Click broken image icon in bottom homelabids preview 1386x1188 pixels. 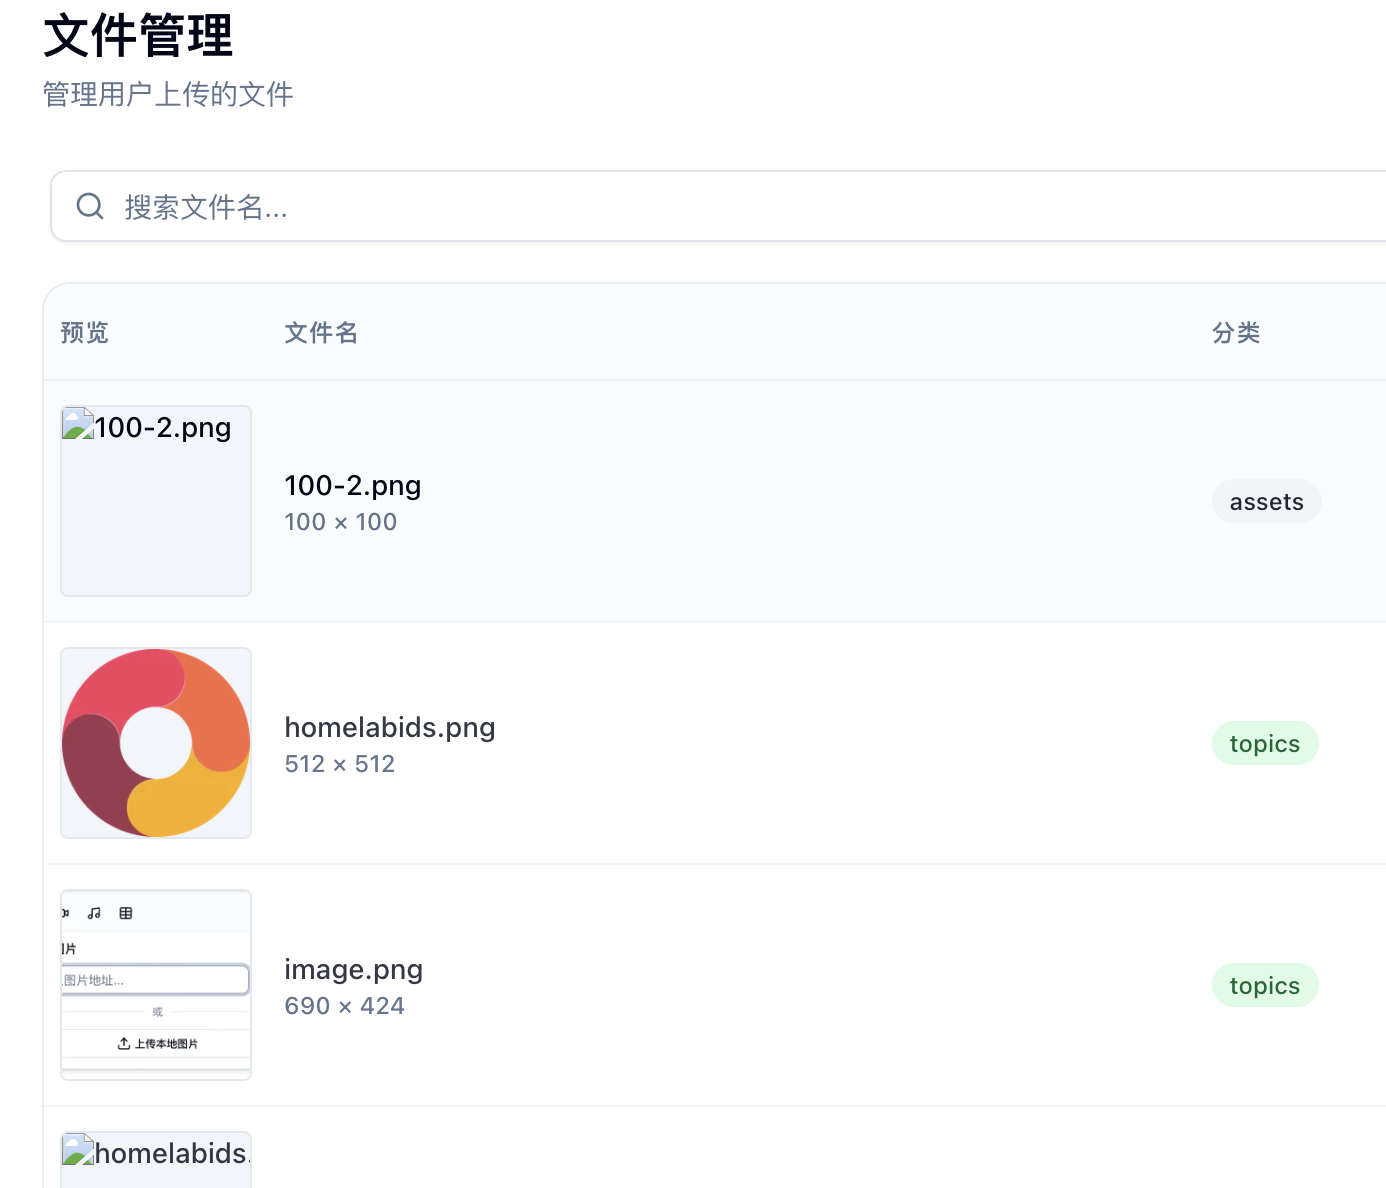(78, 1150)
